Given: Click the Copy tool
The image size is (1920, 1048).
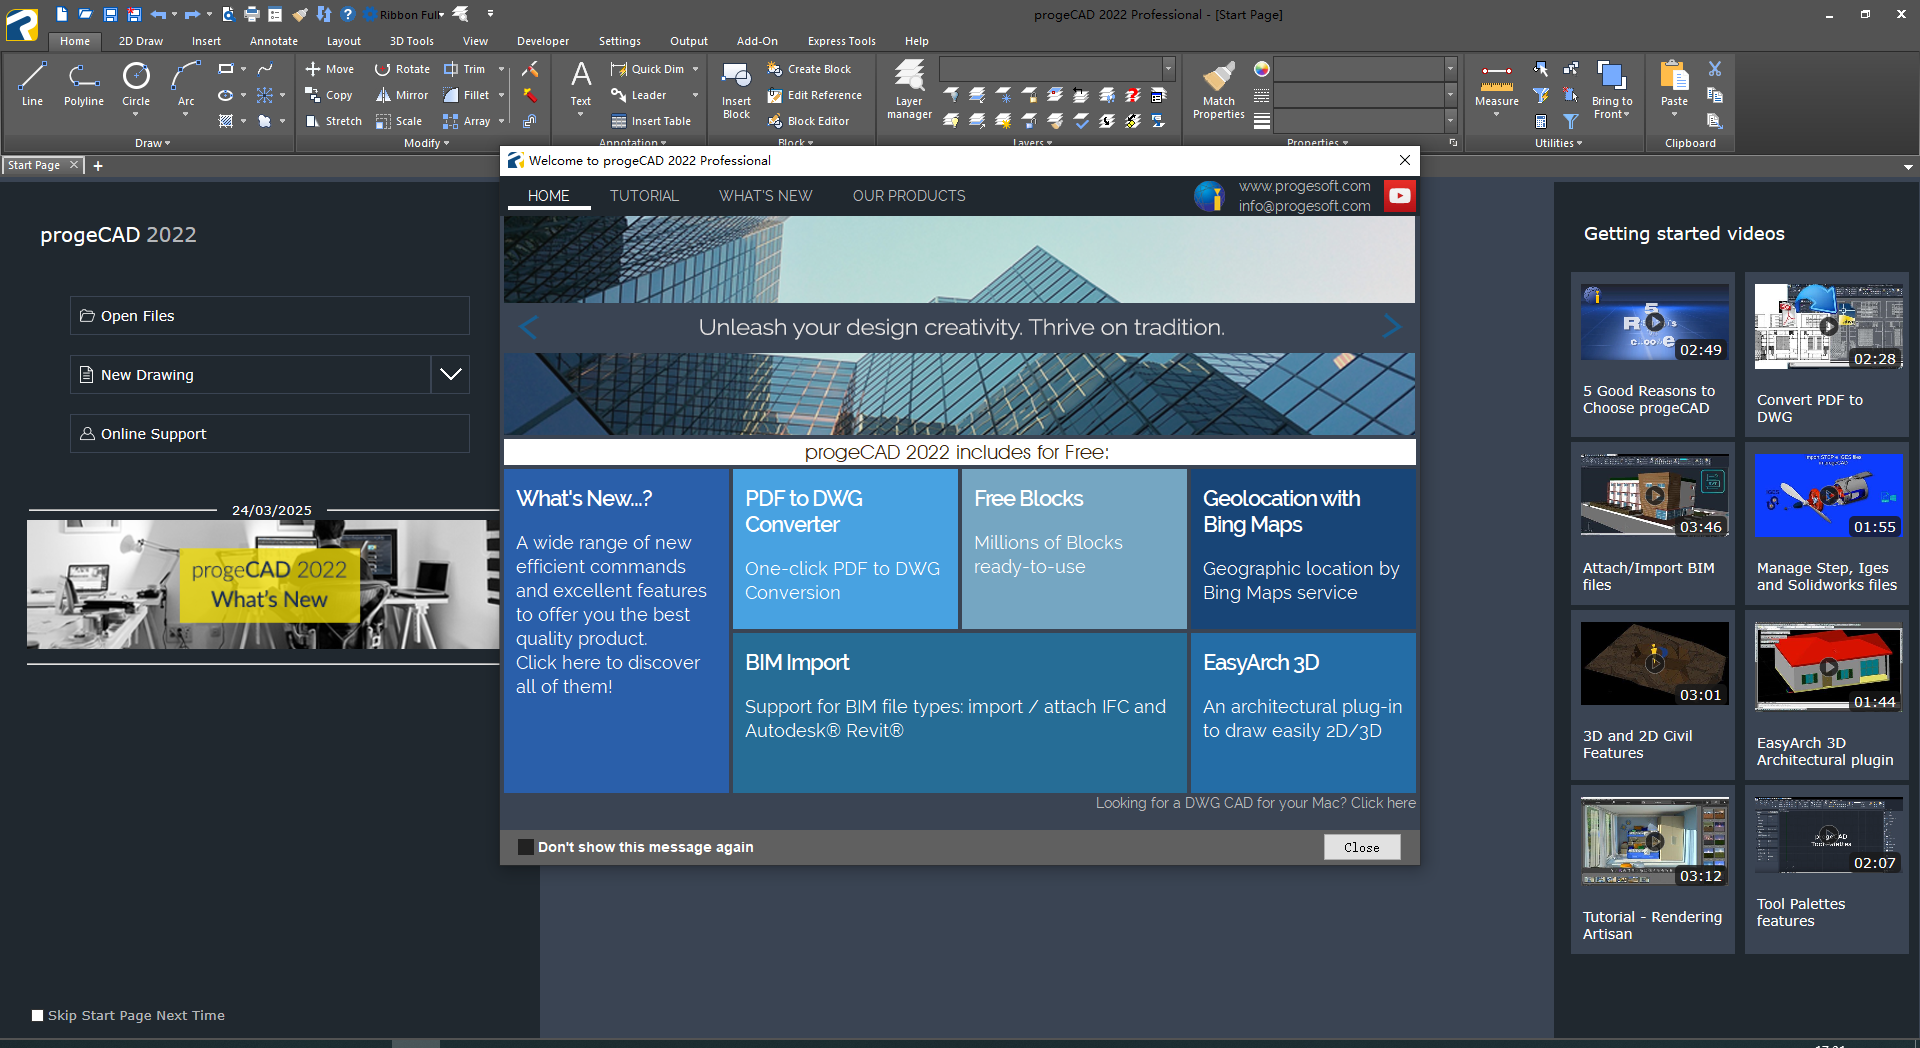Looking at the screenshot, I should click(329, 95).
